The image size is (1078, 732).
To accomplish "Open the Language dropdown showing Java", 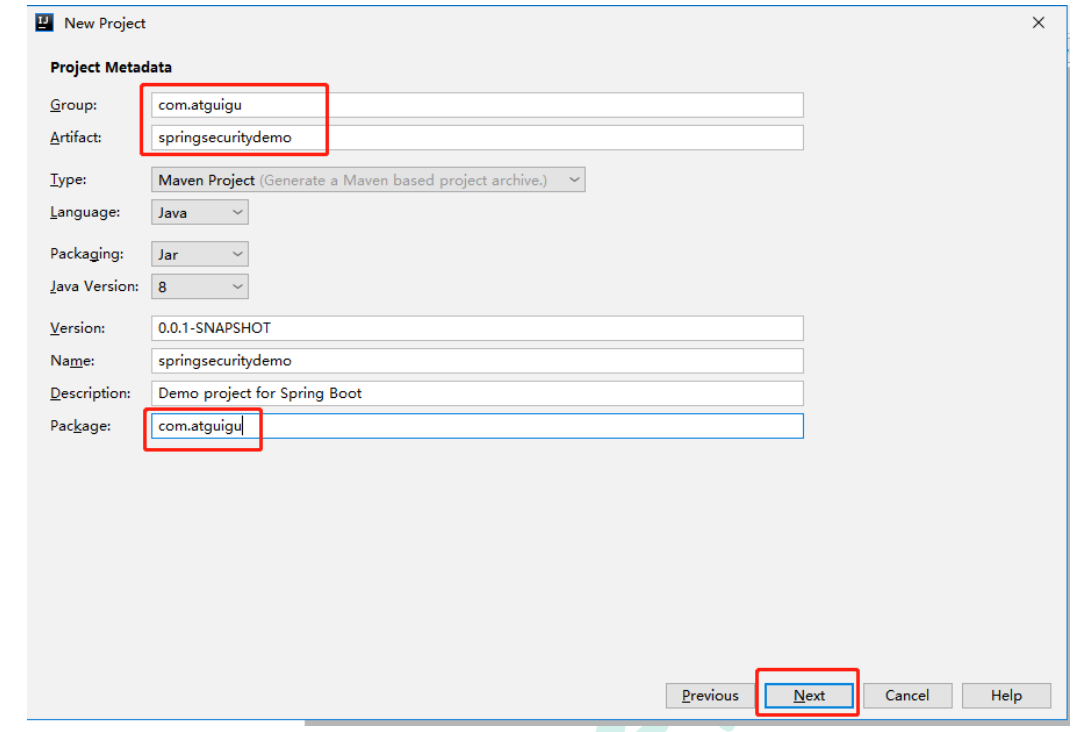I will 199,212.
